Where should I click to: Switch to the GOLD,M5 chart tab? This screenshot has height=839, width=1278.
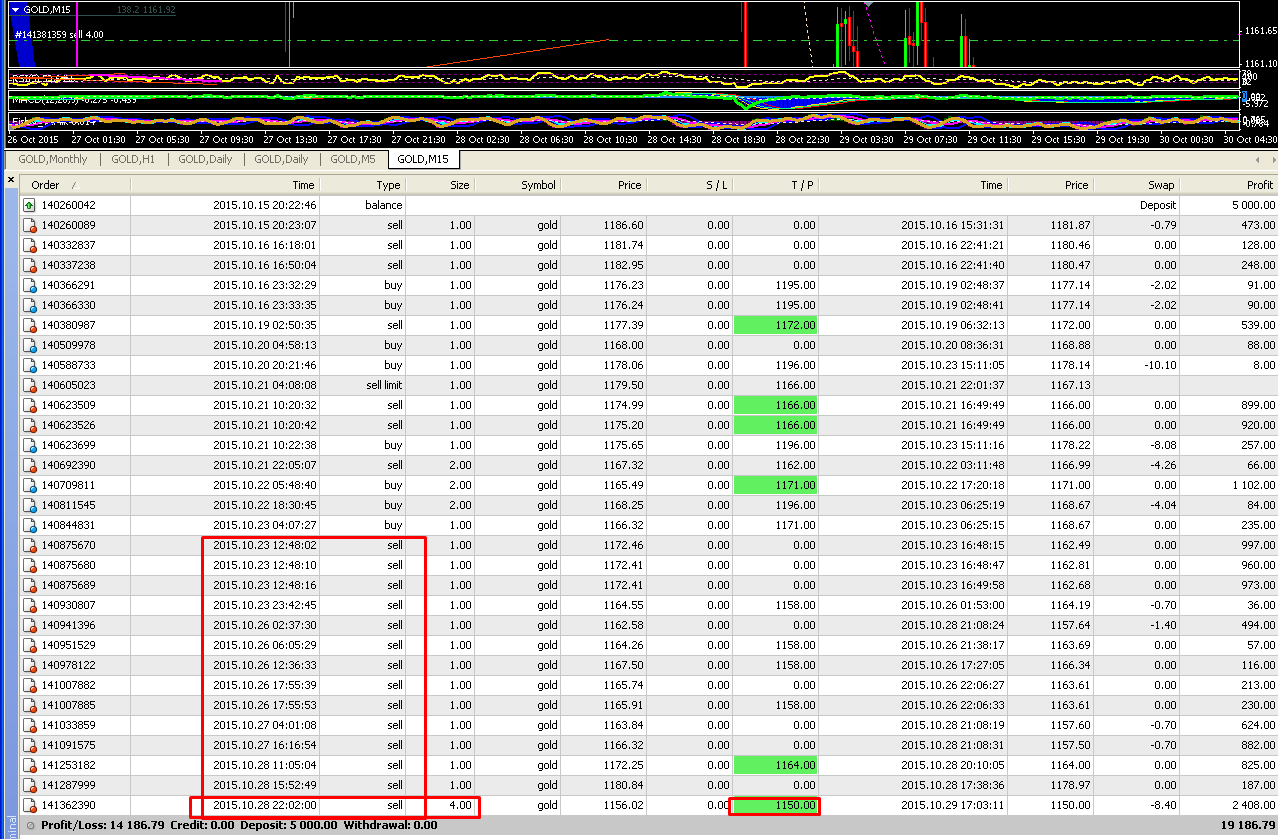tap(353, 159)
